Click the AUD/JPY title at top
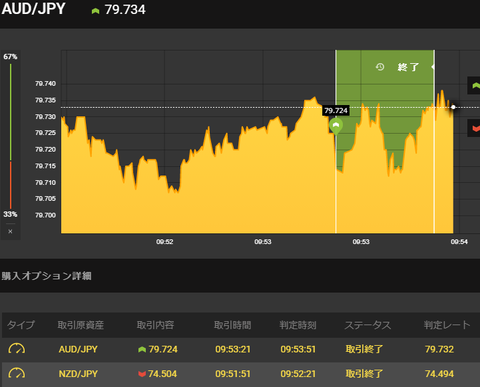480x387 pixels. [x=33, y=9]
